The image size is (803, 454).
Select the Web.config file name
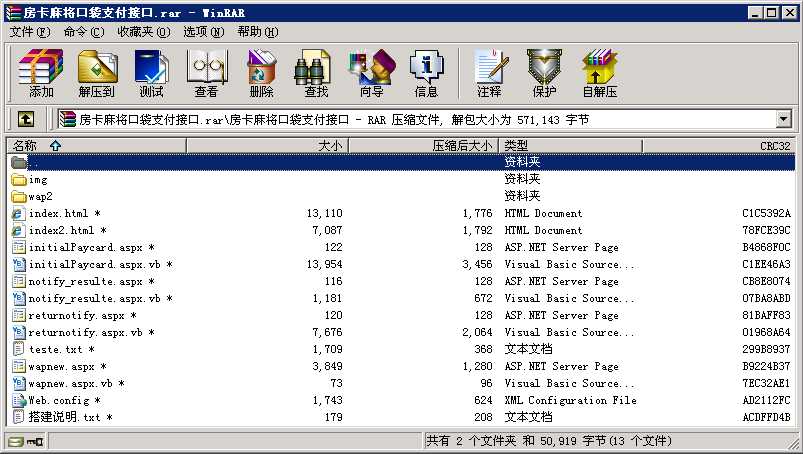point(59,400)
